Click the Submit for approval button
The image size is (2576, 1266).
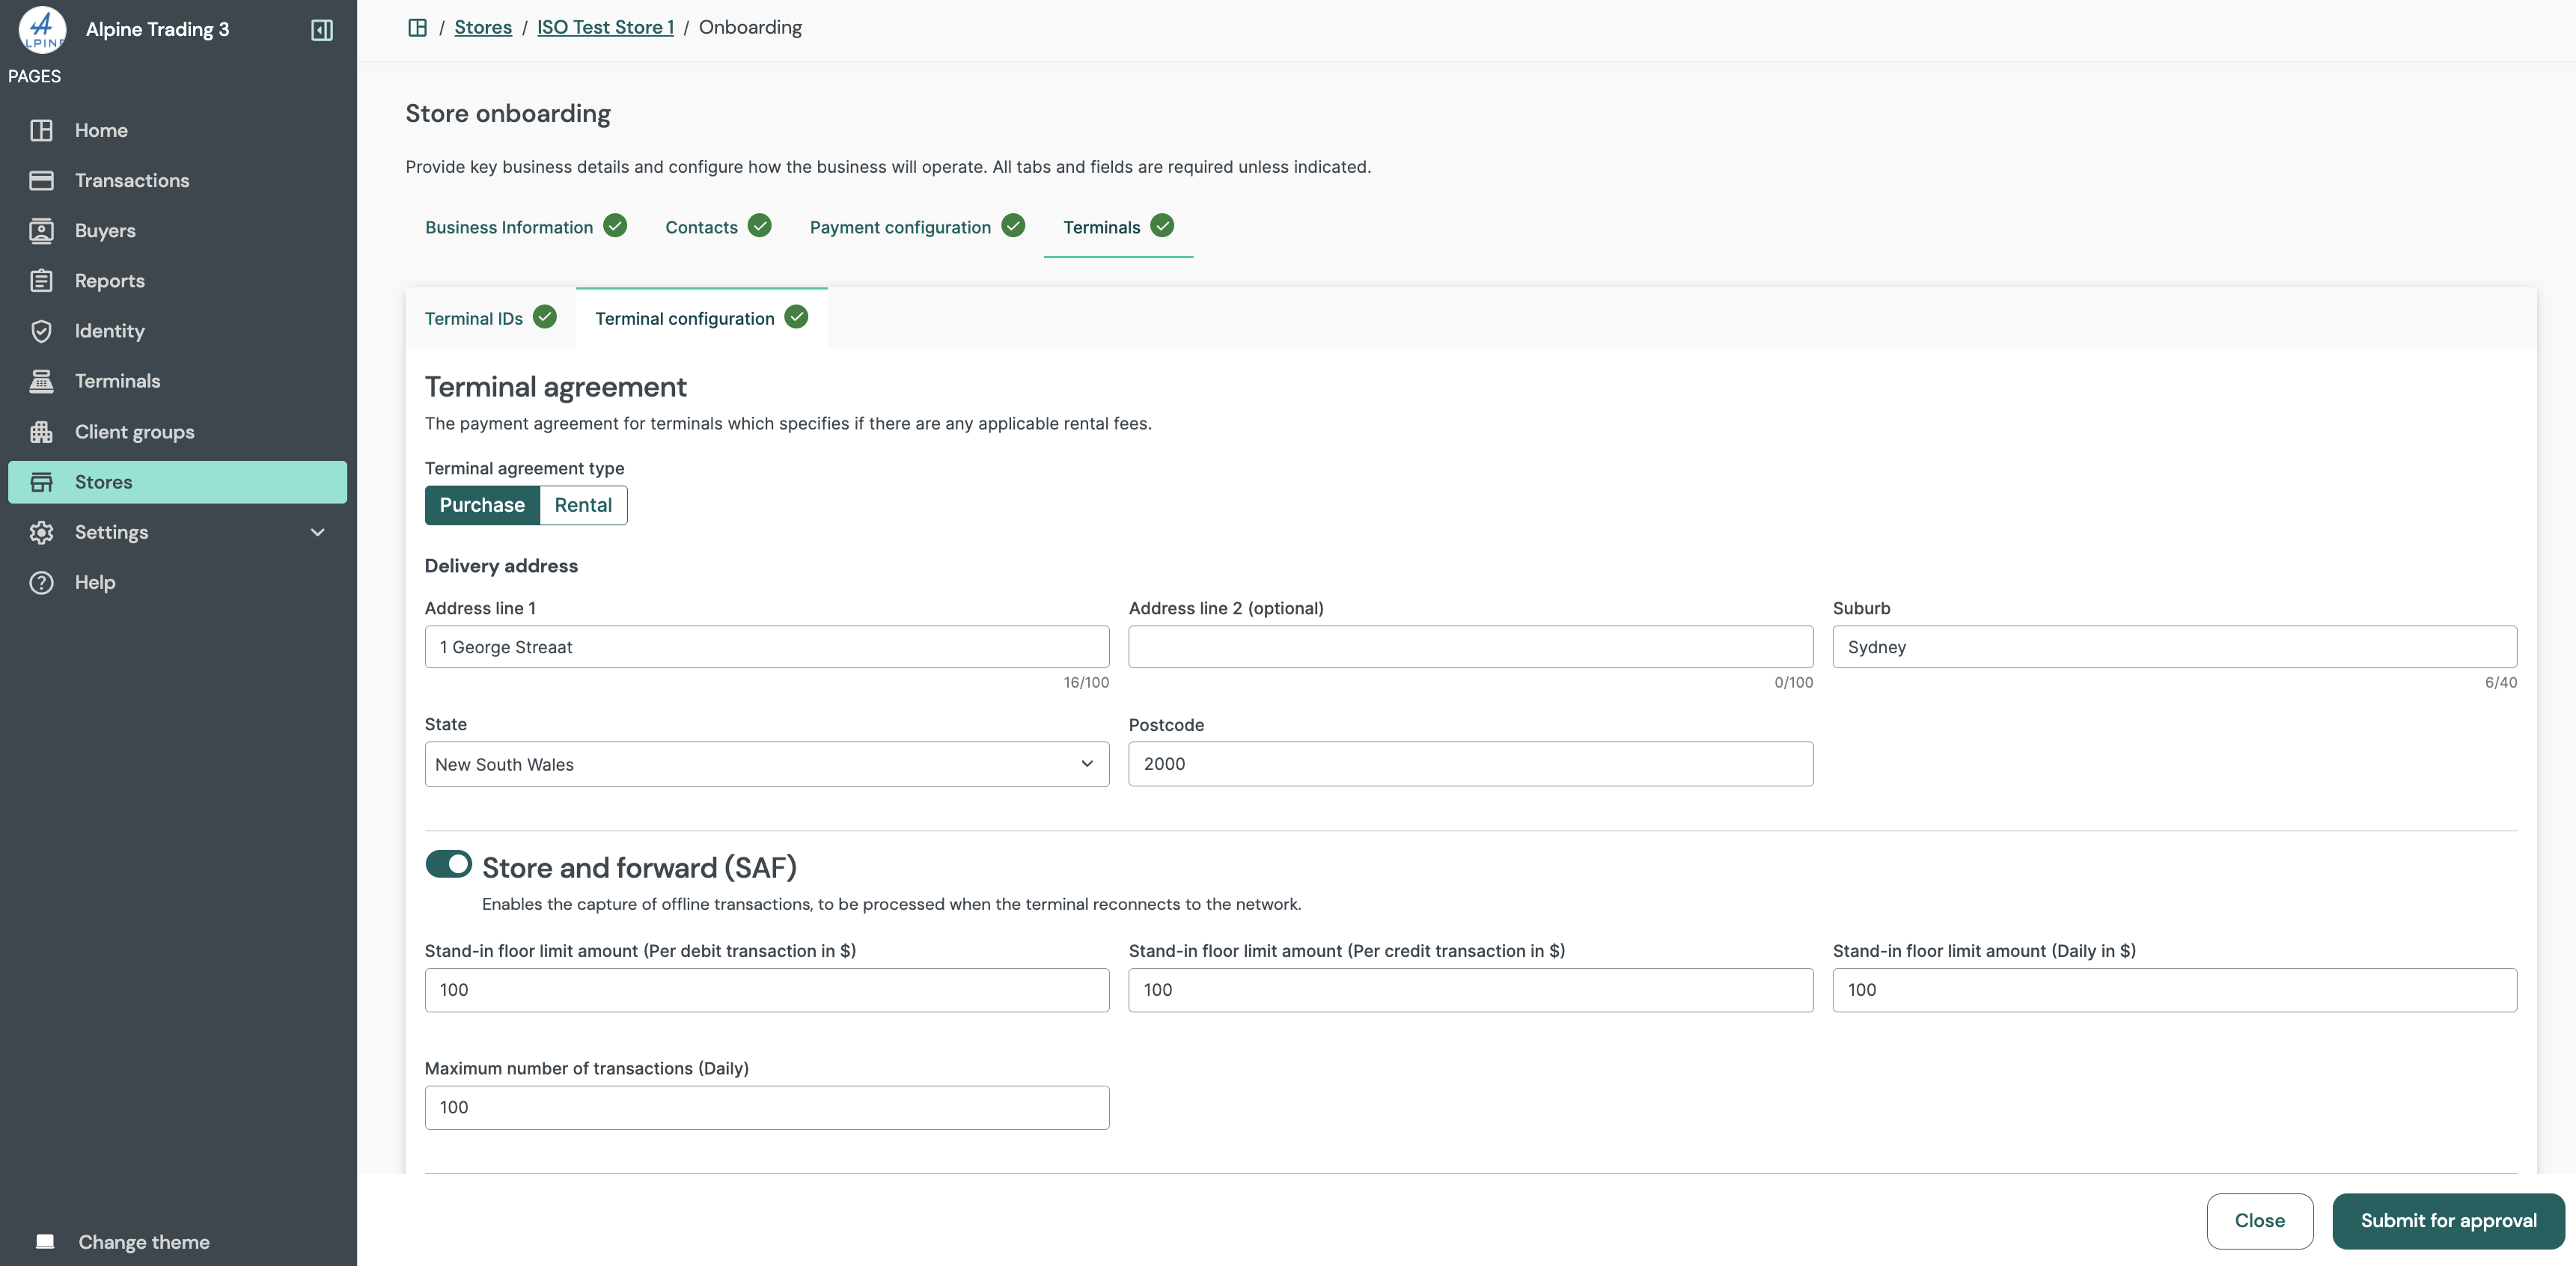pos(2447,1220)
